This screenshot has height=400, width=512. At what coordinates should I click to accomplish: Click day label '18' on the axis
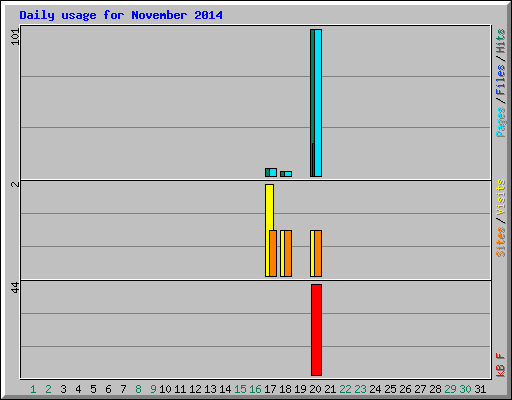pyautogui.click(x=285, y=389)
